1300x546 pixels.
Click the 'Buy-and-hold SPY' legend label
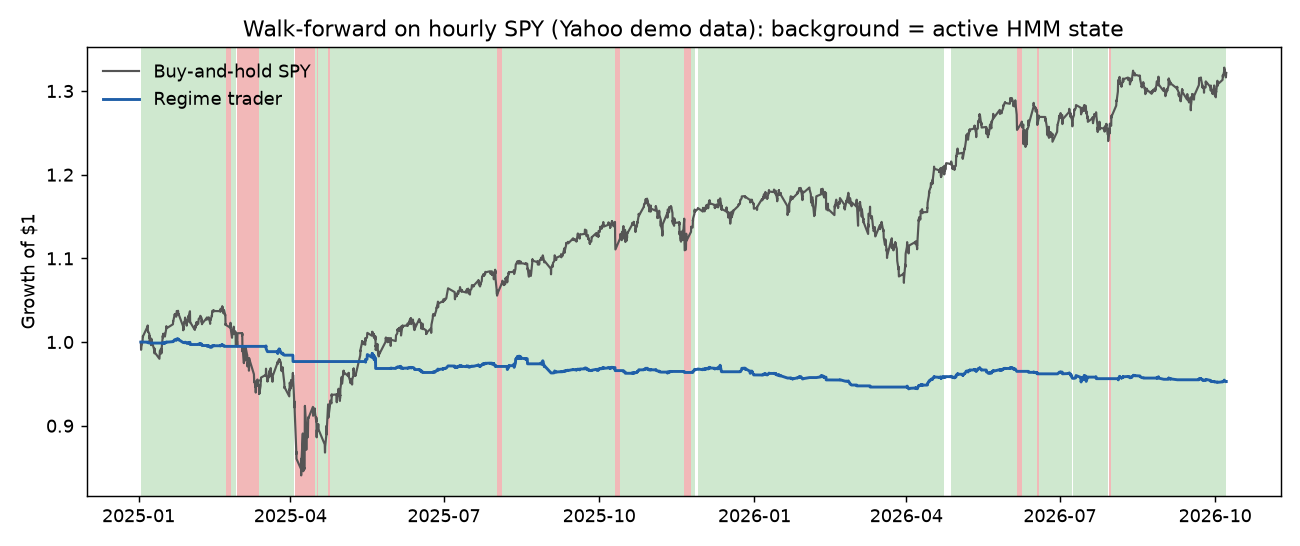(232, 71)
